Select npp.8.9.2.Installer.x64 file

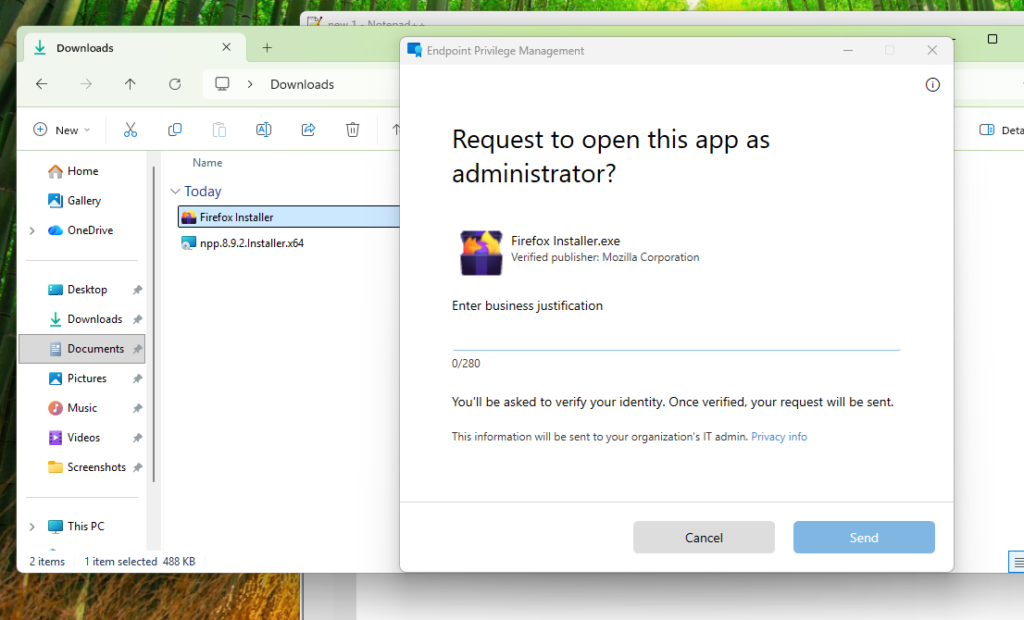pos(251,243)
